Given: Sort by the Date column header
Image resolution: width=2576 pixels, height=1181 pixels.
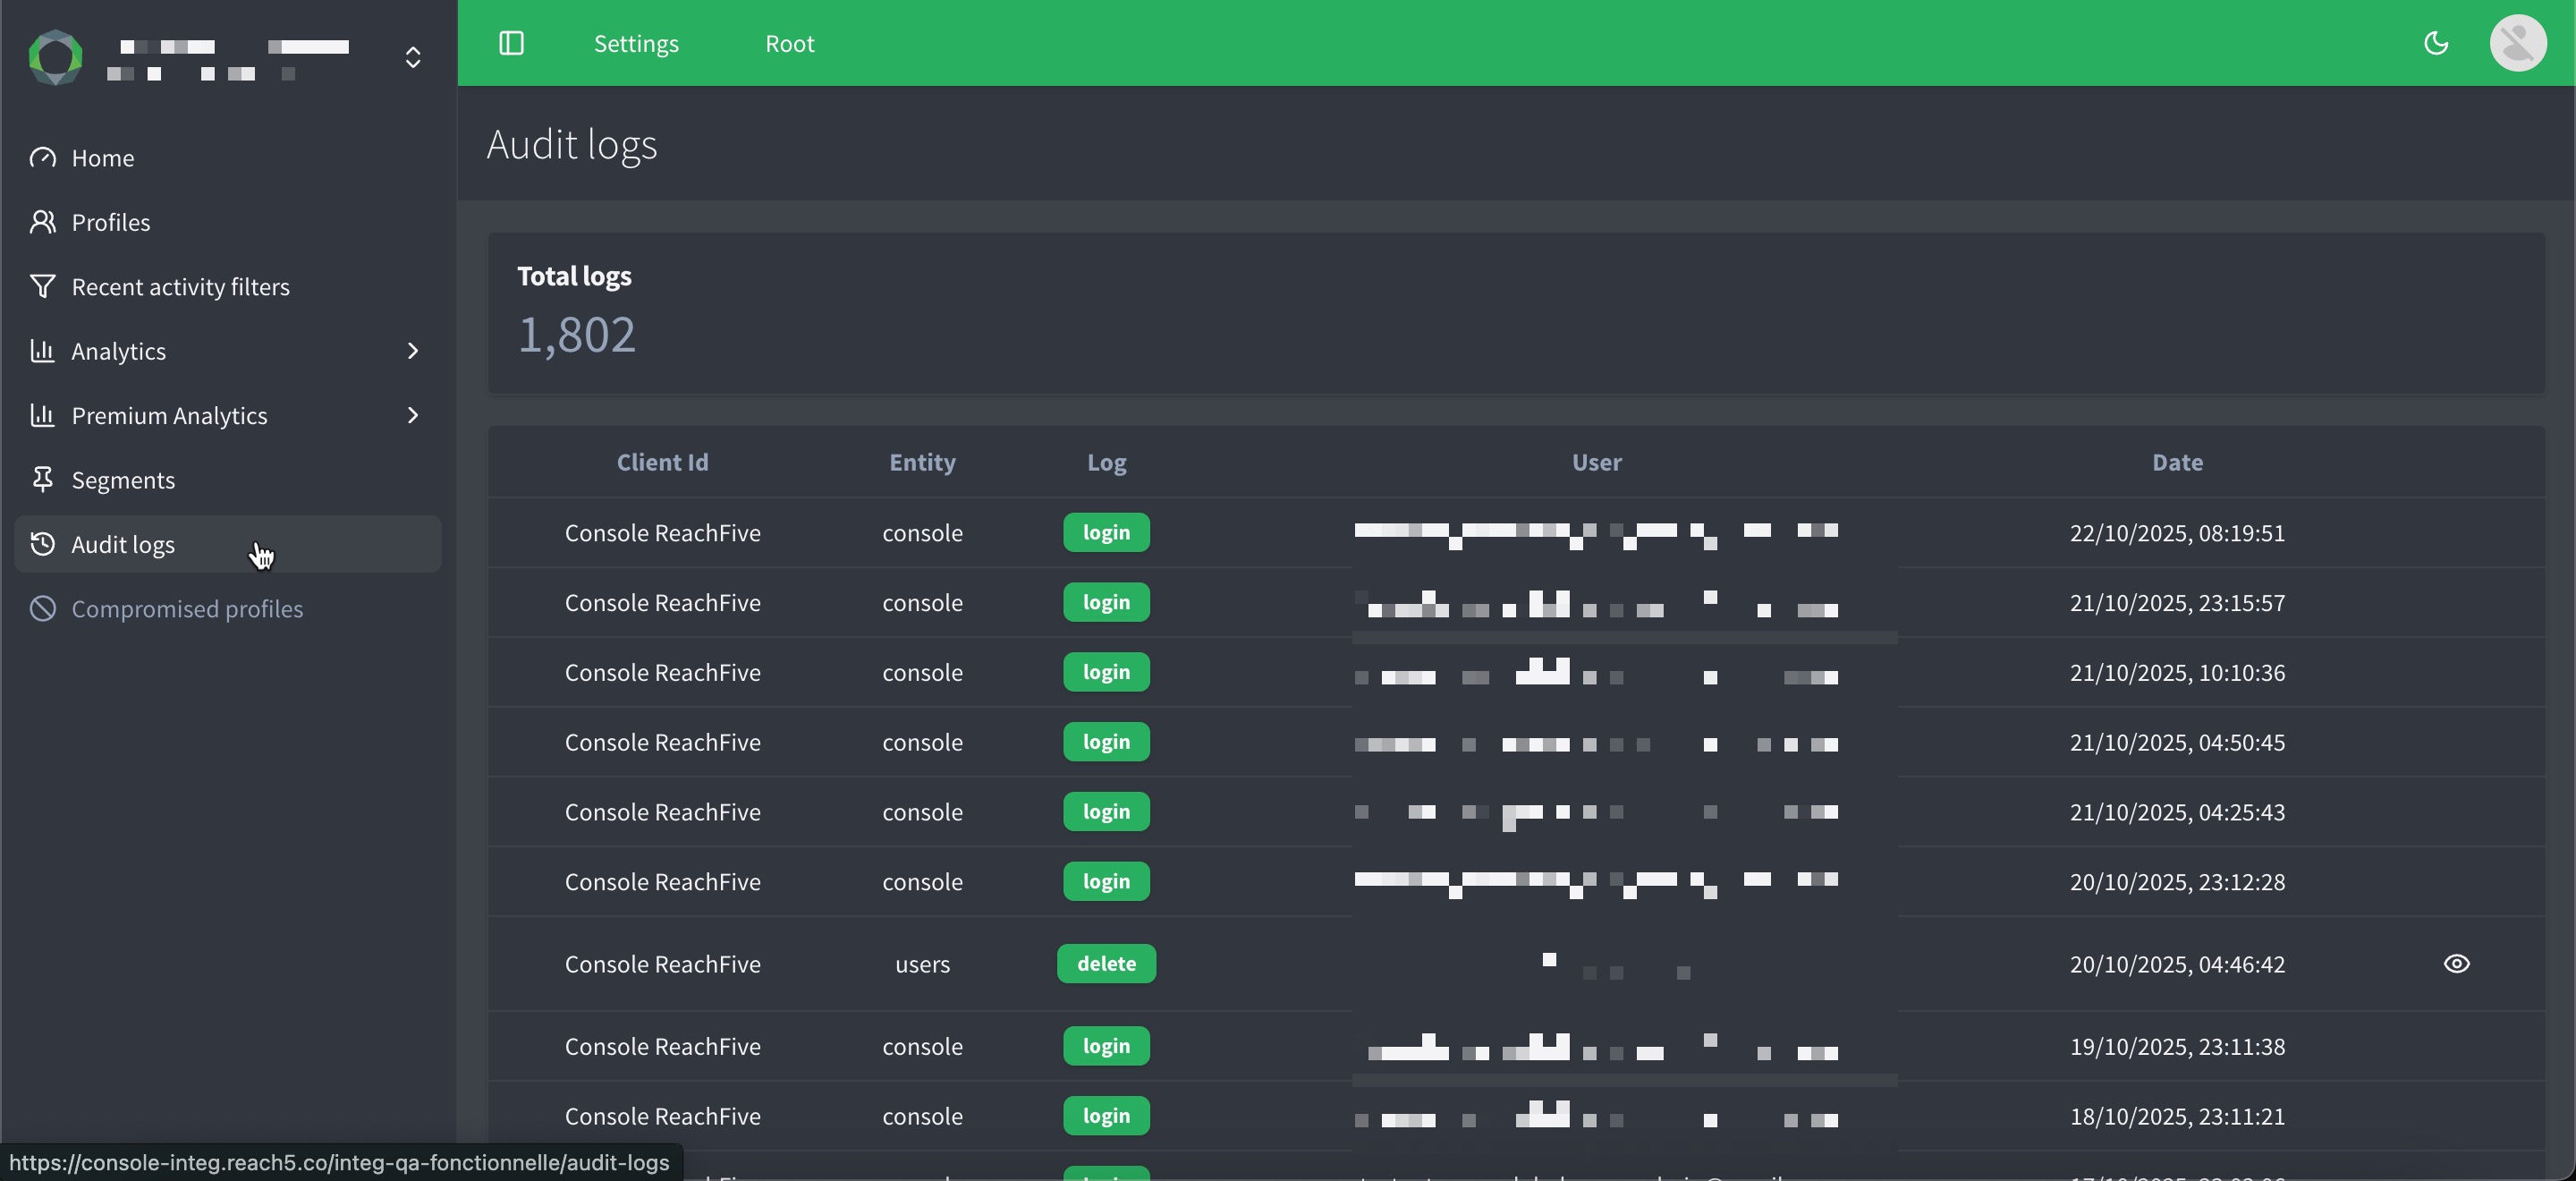Looking at the screenshot, I should coord(2178,462).
